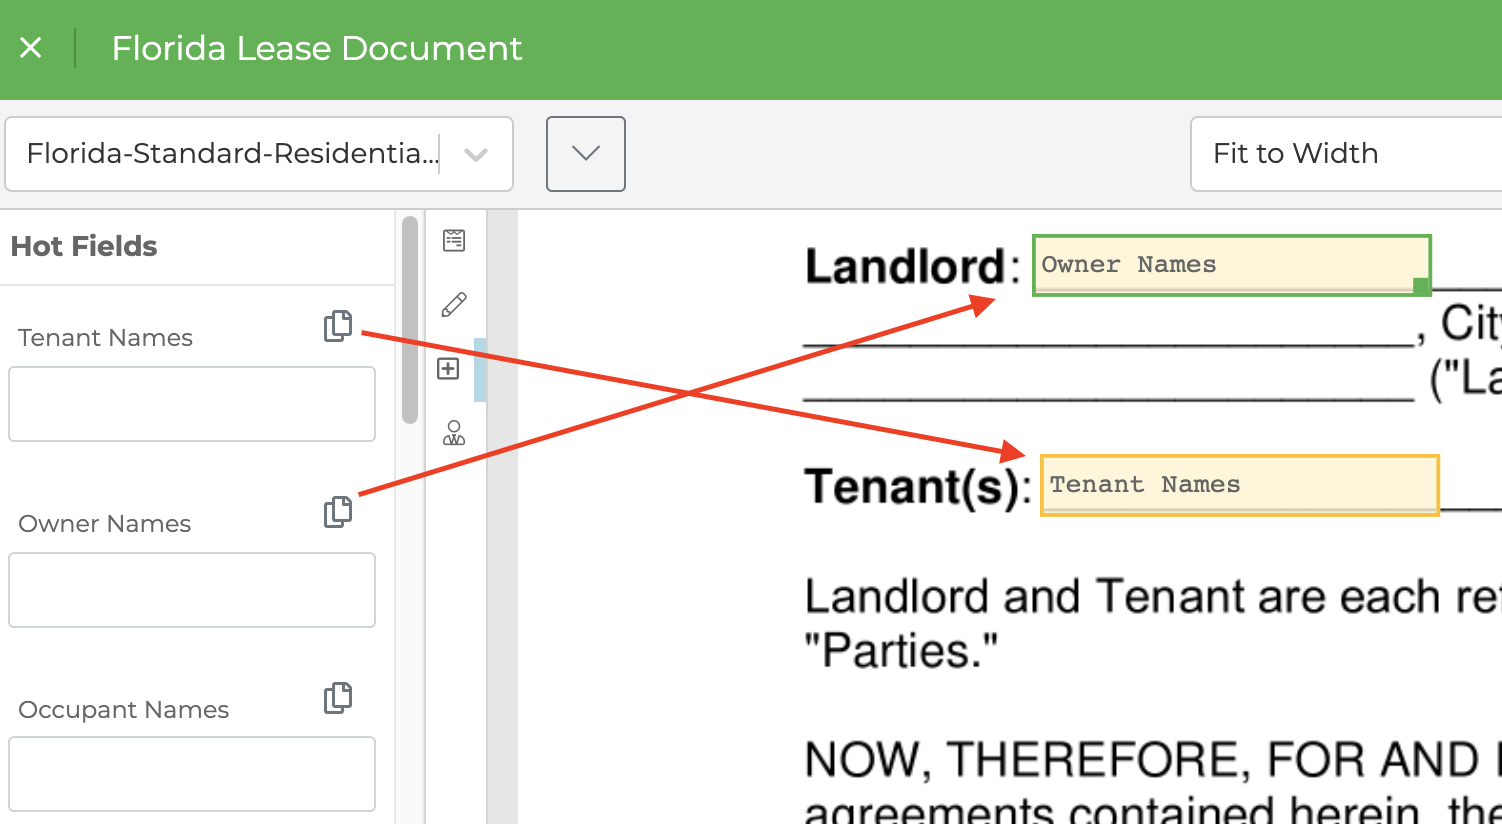The width and height of the screenshot is (1502, 824).
Task: Select the Tenant Names field on the document
Action: click(x=1240, y=485)
